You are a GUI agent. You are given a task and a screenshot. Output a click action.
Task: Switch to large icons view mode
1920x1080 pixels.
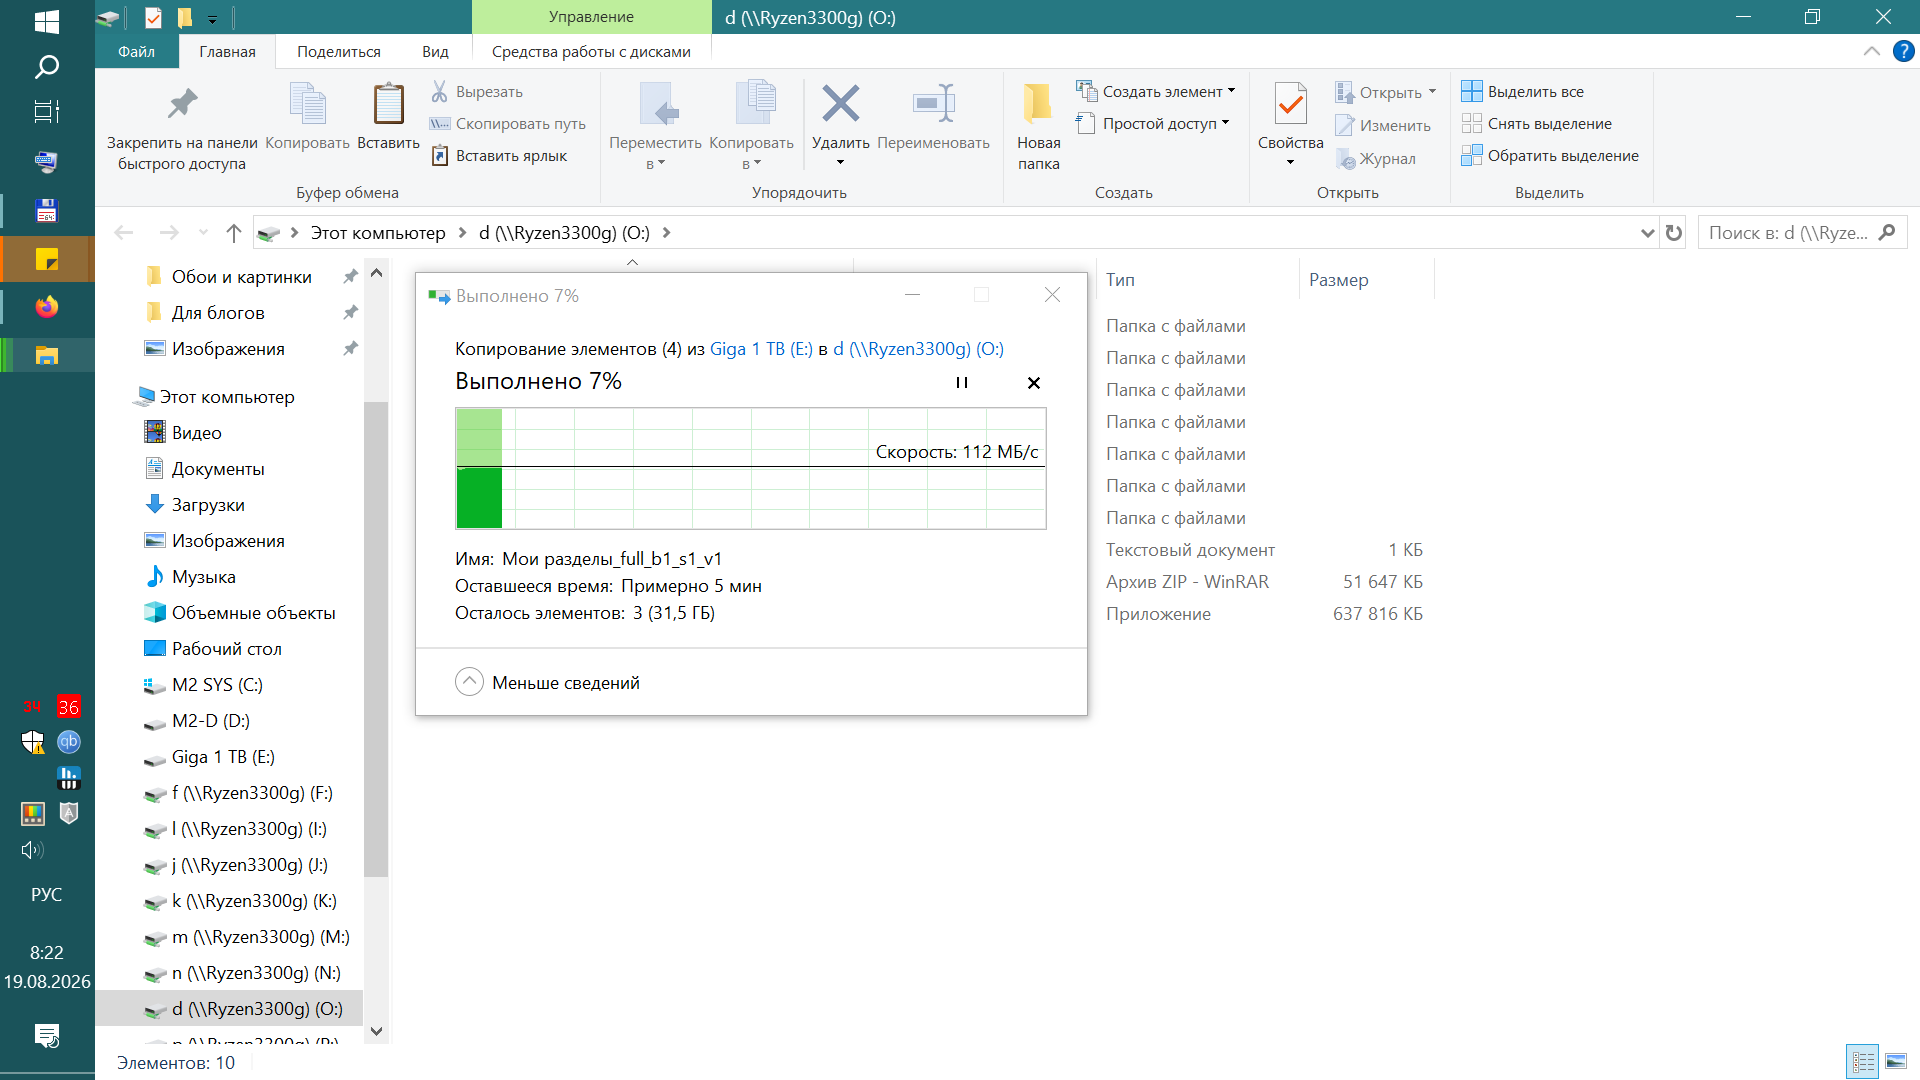1896,1062
